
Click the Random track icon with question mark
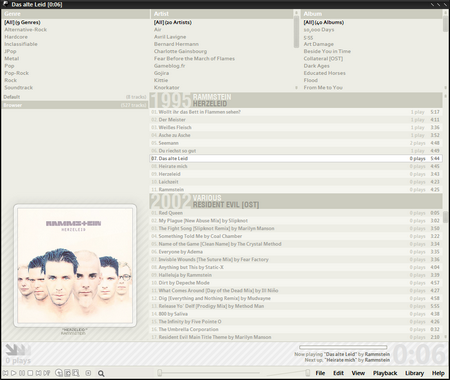[x=46, y=373]
